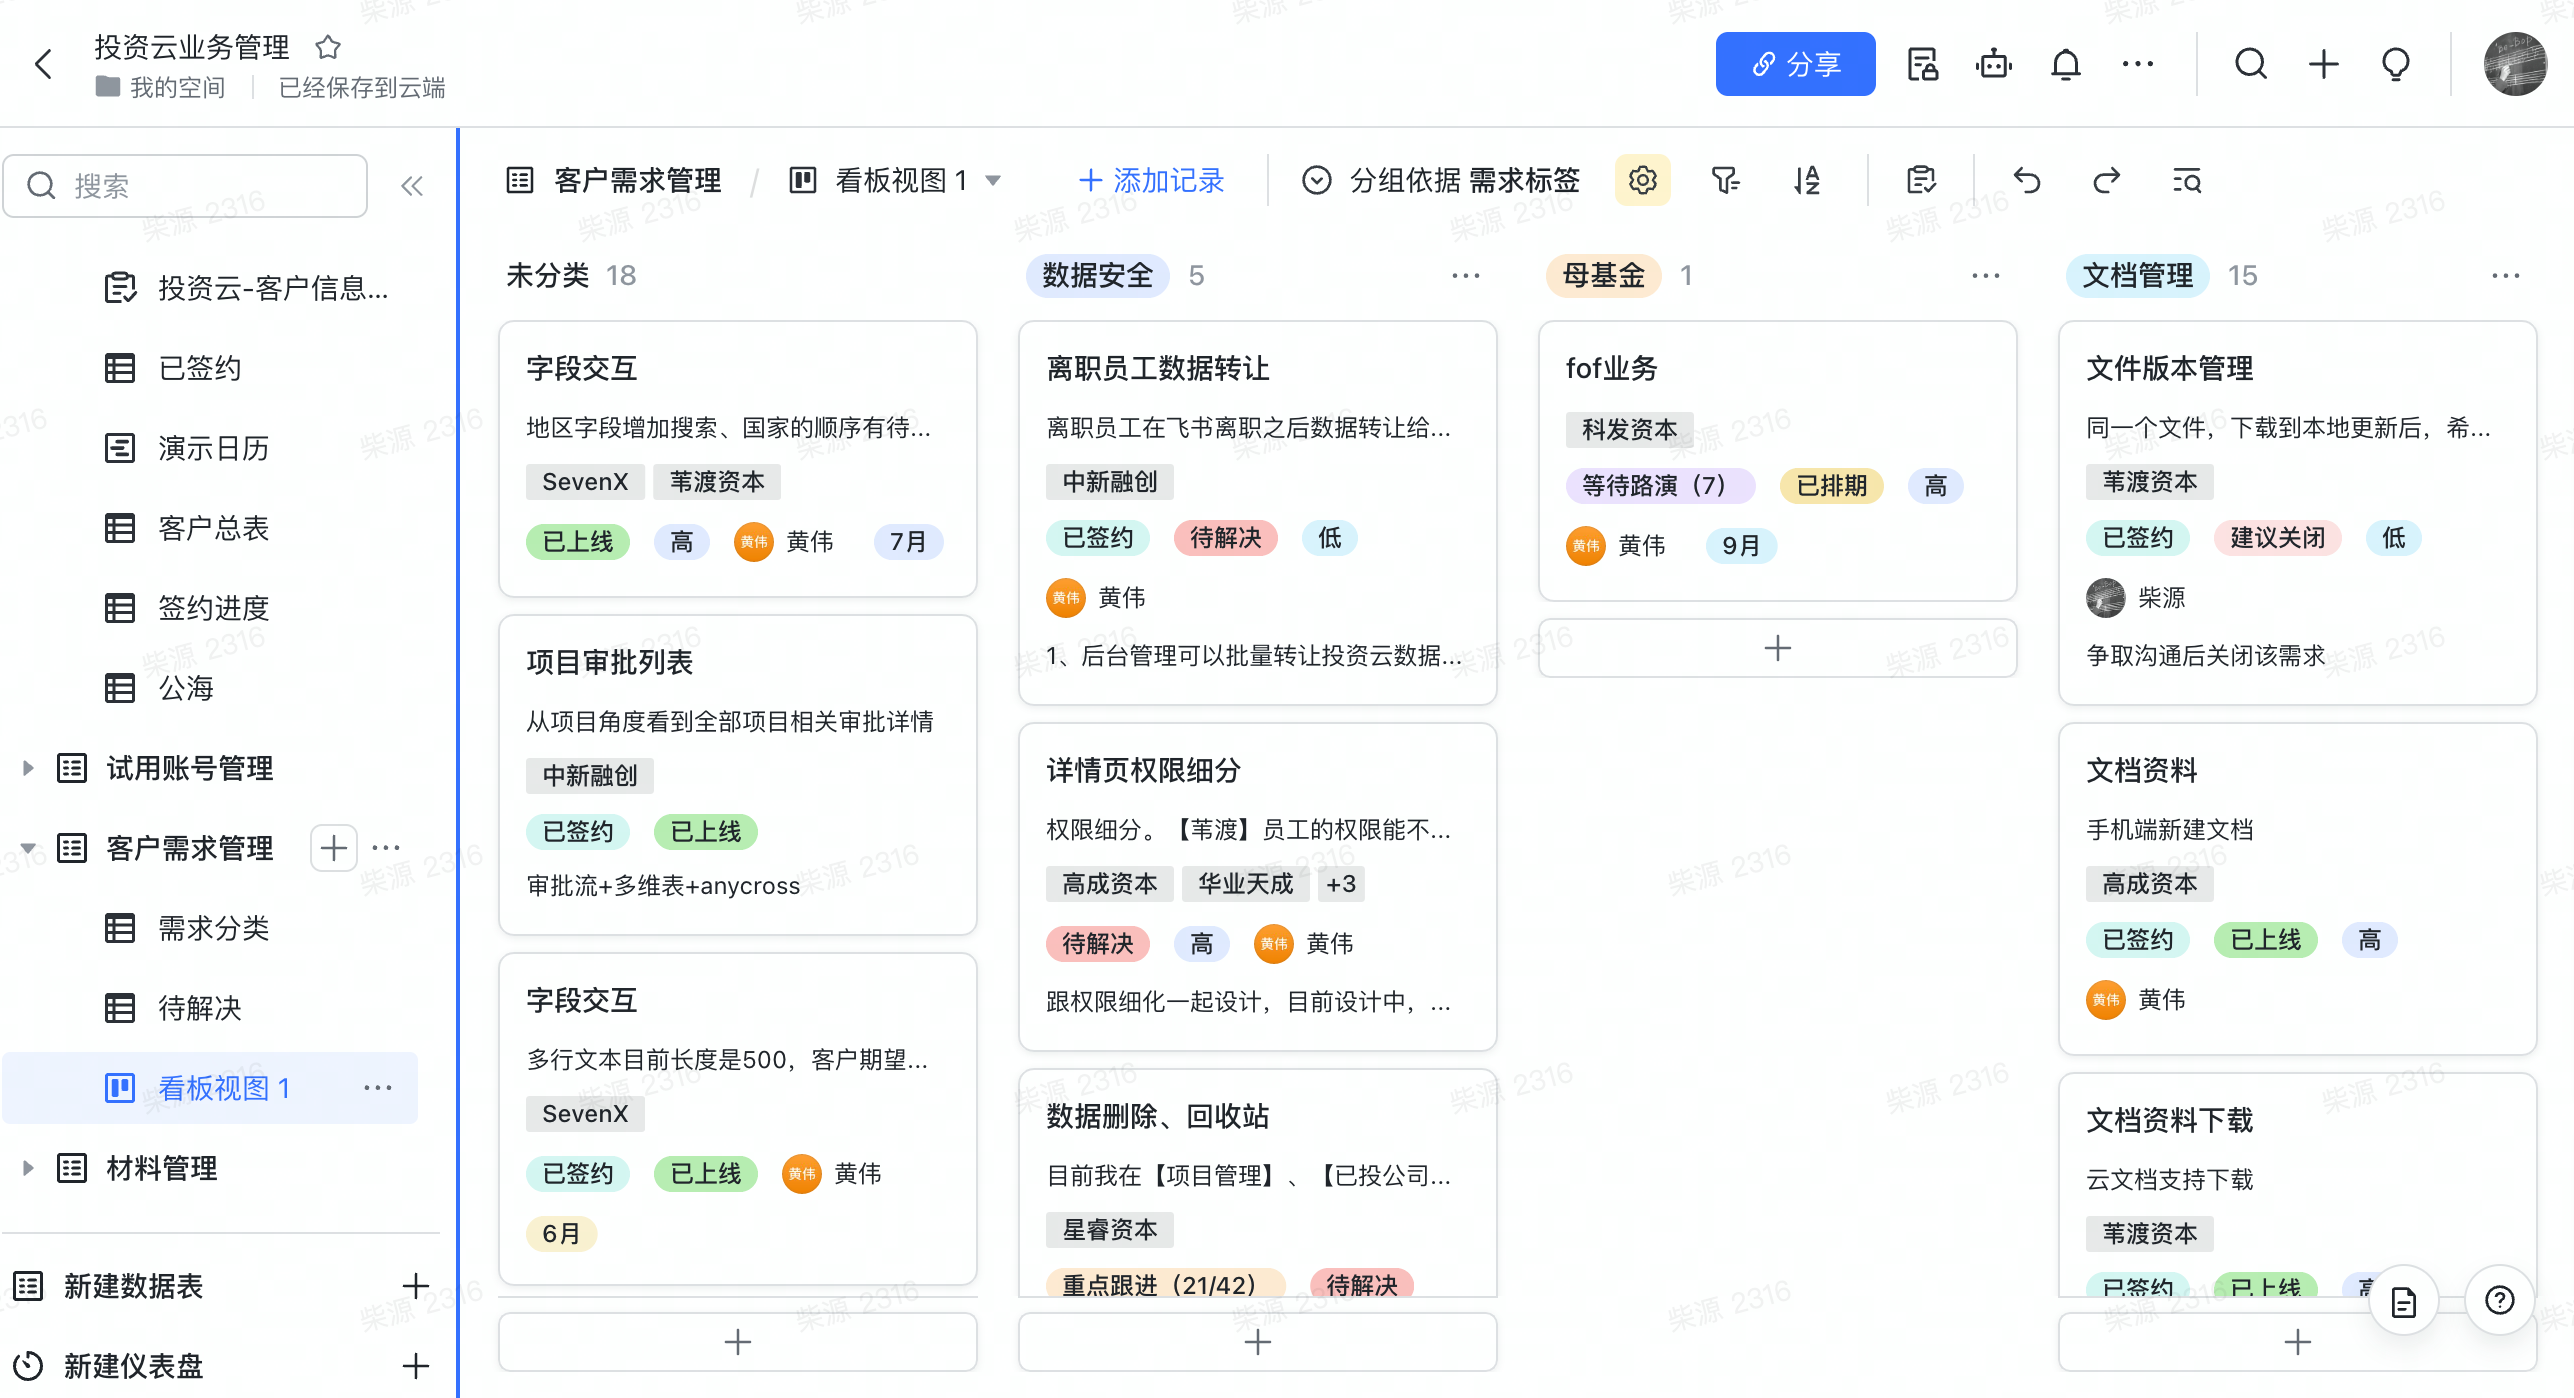This screenshot has width=2574, height=1398.
Task: Collapse the sidebar with the double-chevron icon
Action: 412,185
